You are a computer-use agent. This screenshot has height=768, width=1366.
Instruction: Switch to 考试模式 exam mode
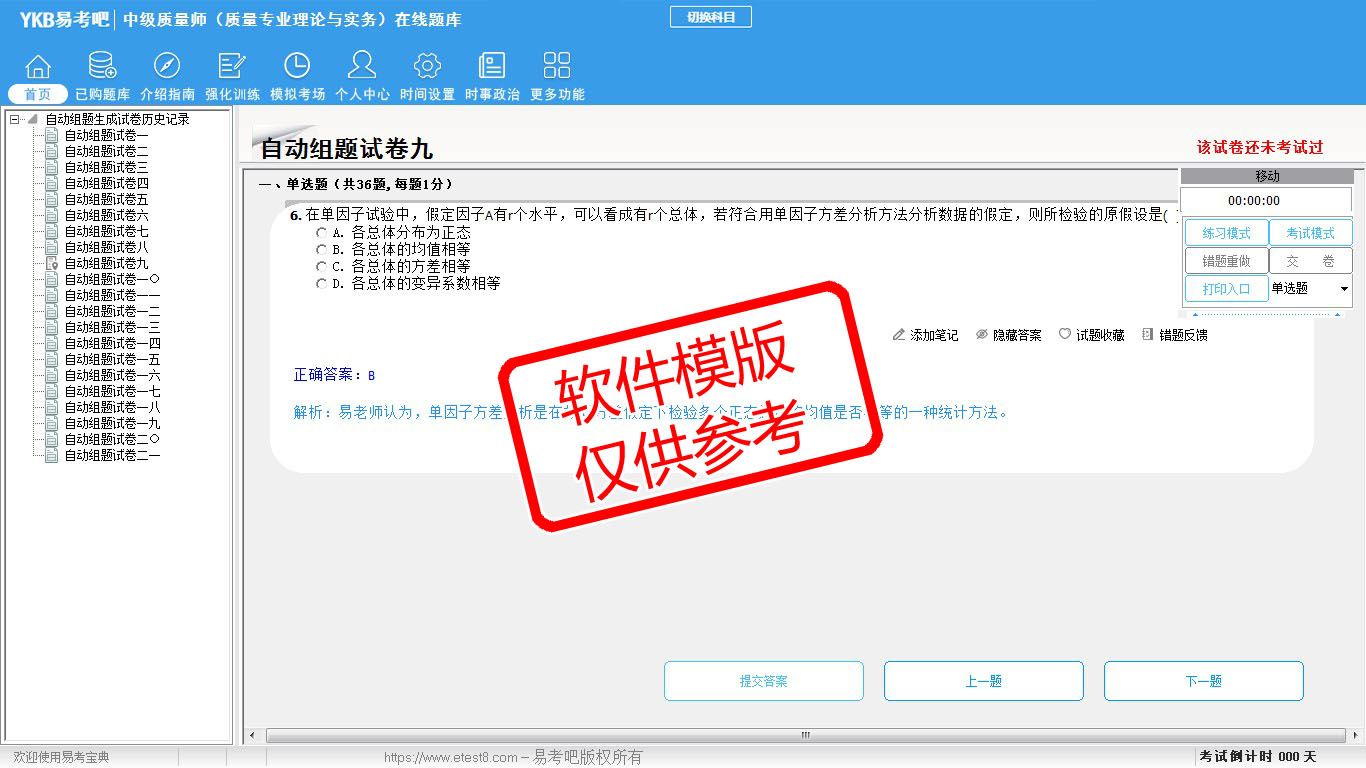coord(1310,233)
